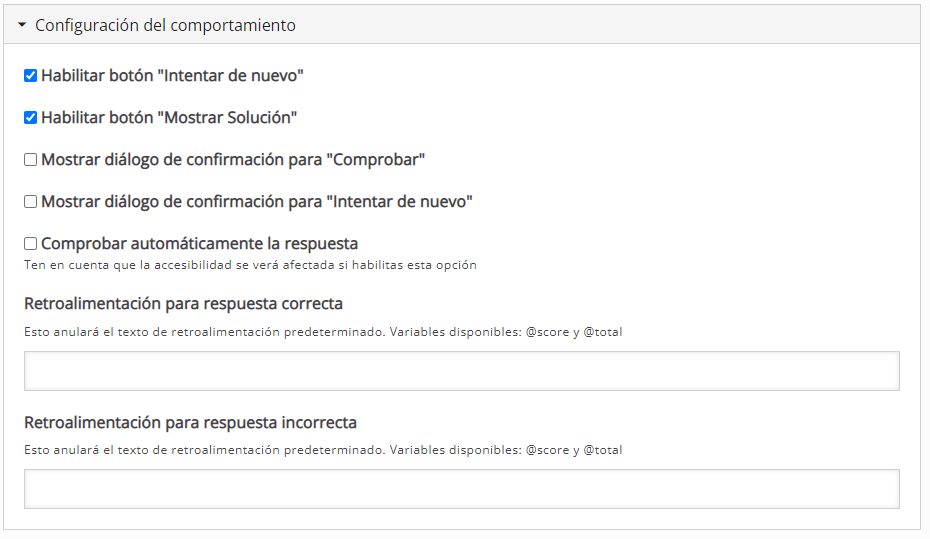Select the help text under correct feedback label

click(322, 332)
